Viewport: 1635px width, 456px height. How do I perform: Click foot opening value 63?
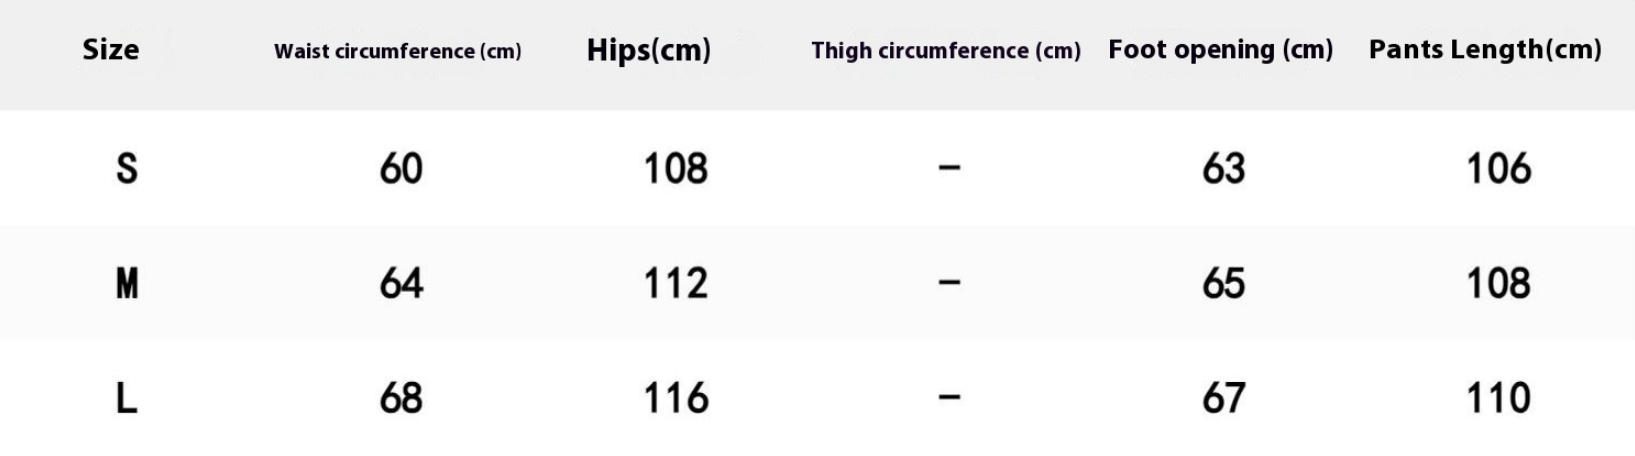tap(1223, 168)
